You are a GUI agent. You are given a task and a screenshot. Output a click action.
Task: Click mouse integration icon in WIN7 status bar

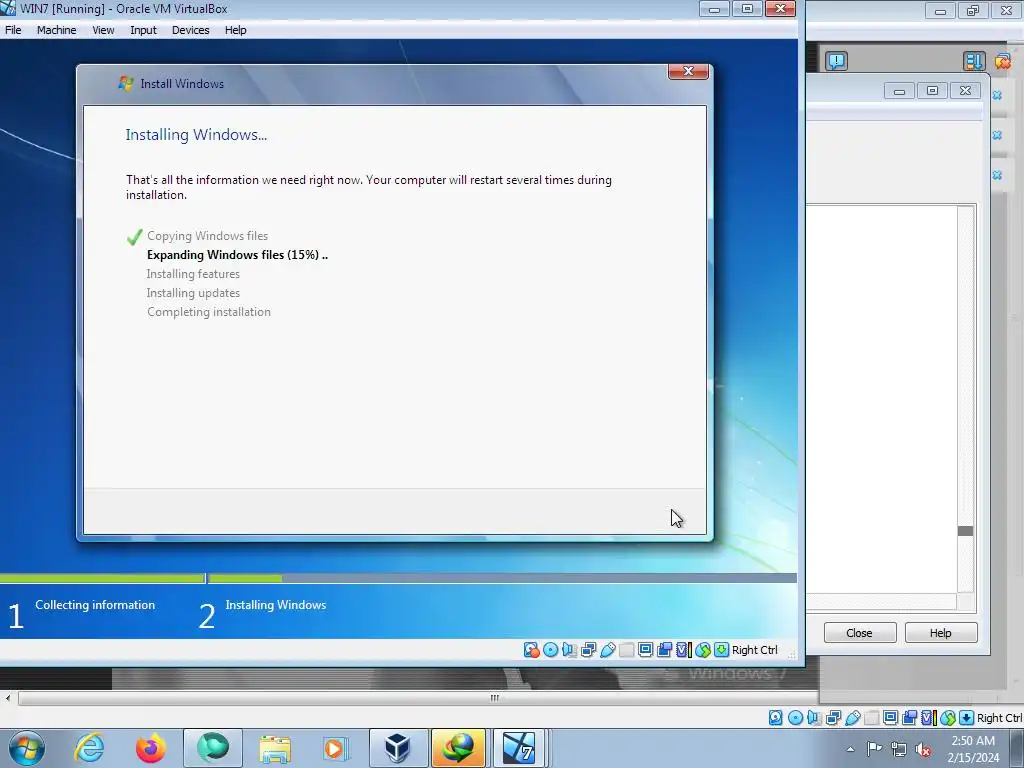[703, 650]
